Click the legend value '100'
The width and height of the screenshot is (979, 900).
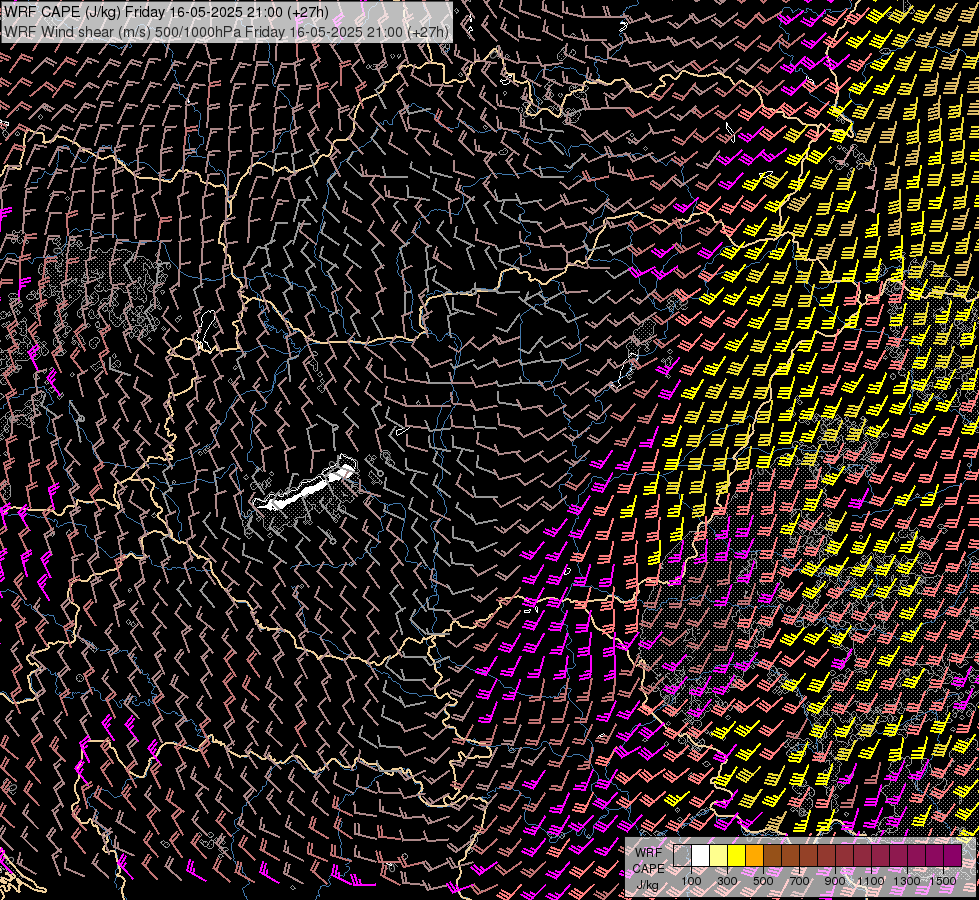pos(691,881)
